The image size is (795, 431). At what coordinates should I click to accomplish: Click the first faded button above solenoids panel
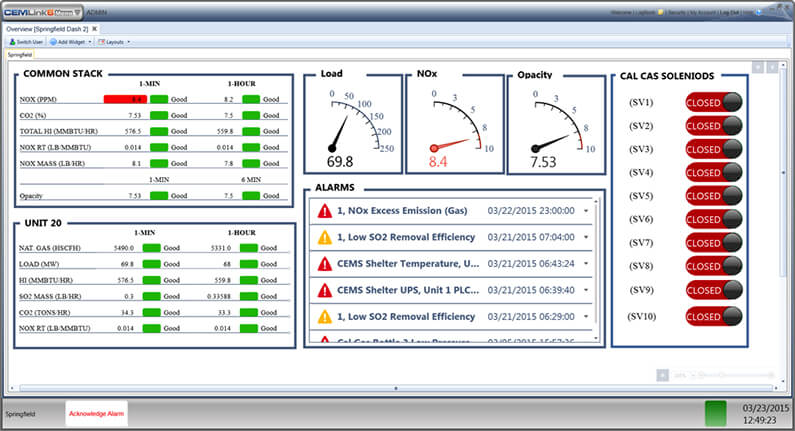pos(758,67)
